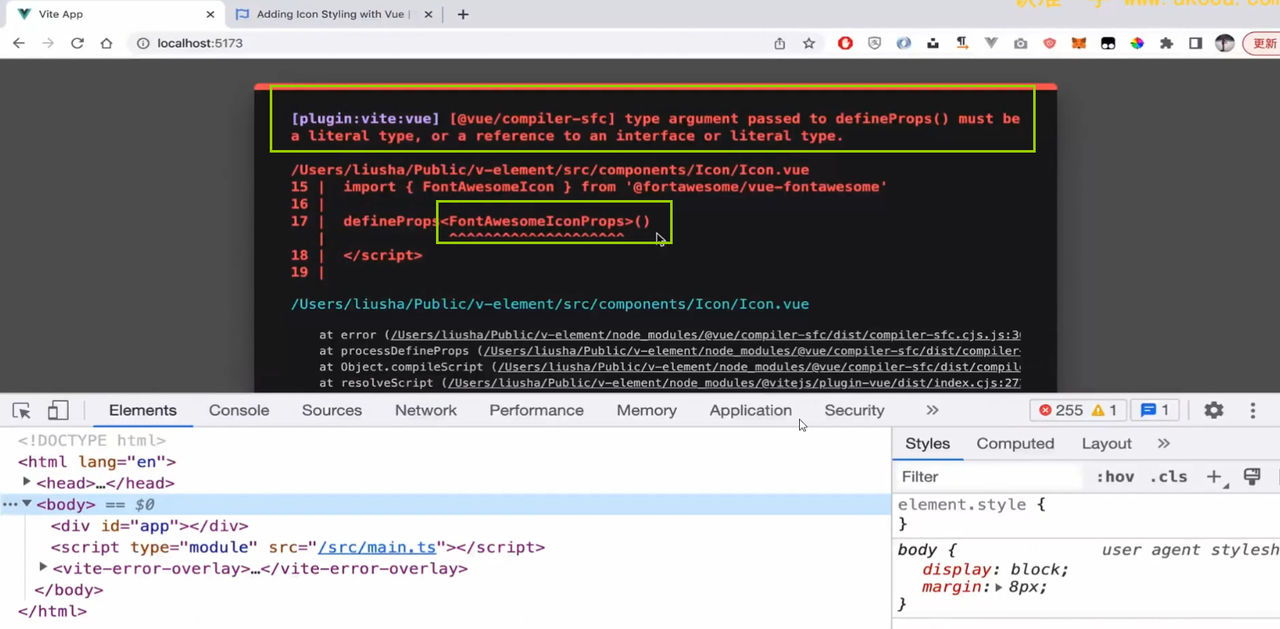The width and height of the screenshot is (1280, 629).
Task: Select the Vite App browser tab
Action: click(x=115, y=15)
